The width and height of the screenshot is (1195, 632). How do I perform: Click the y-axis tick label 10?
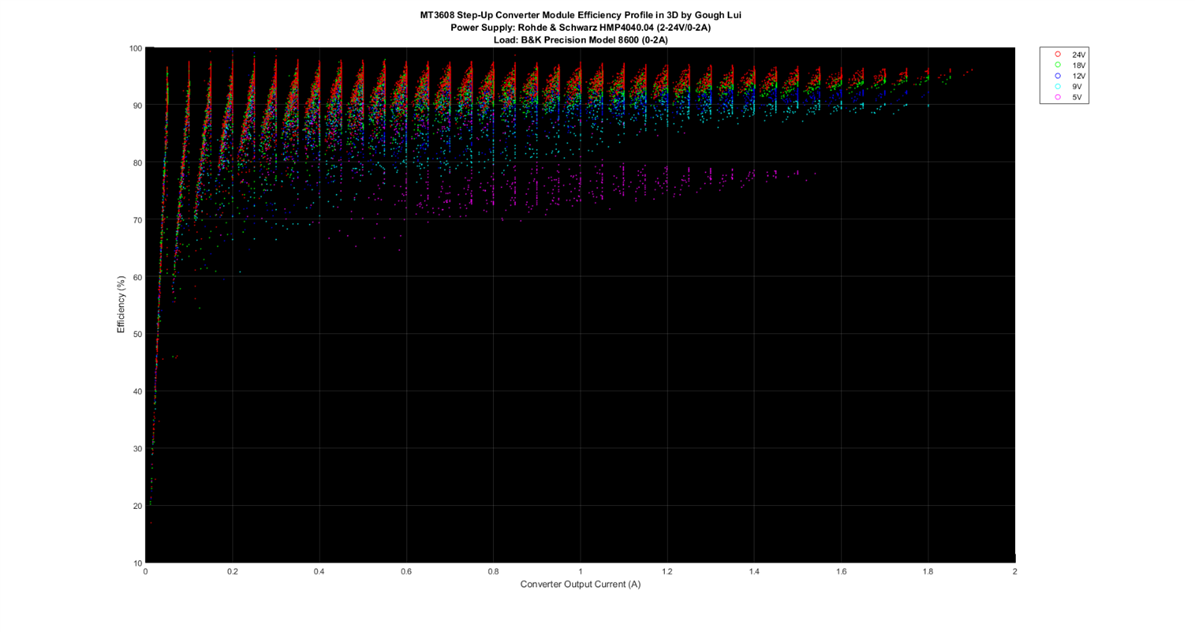pyautogui.click(x=137, y=563)
